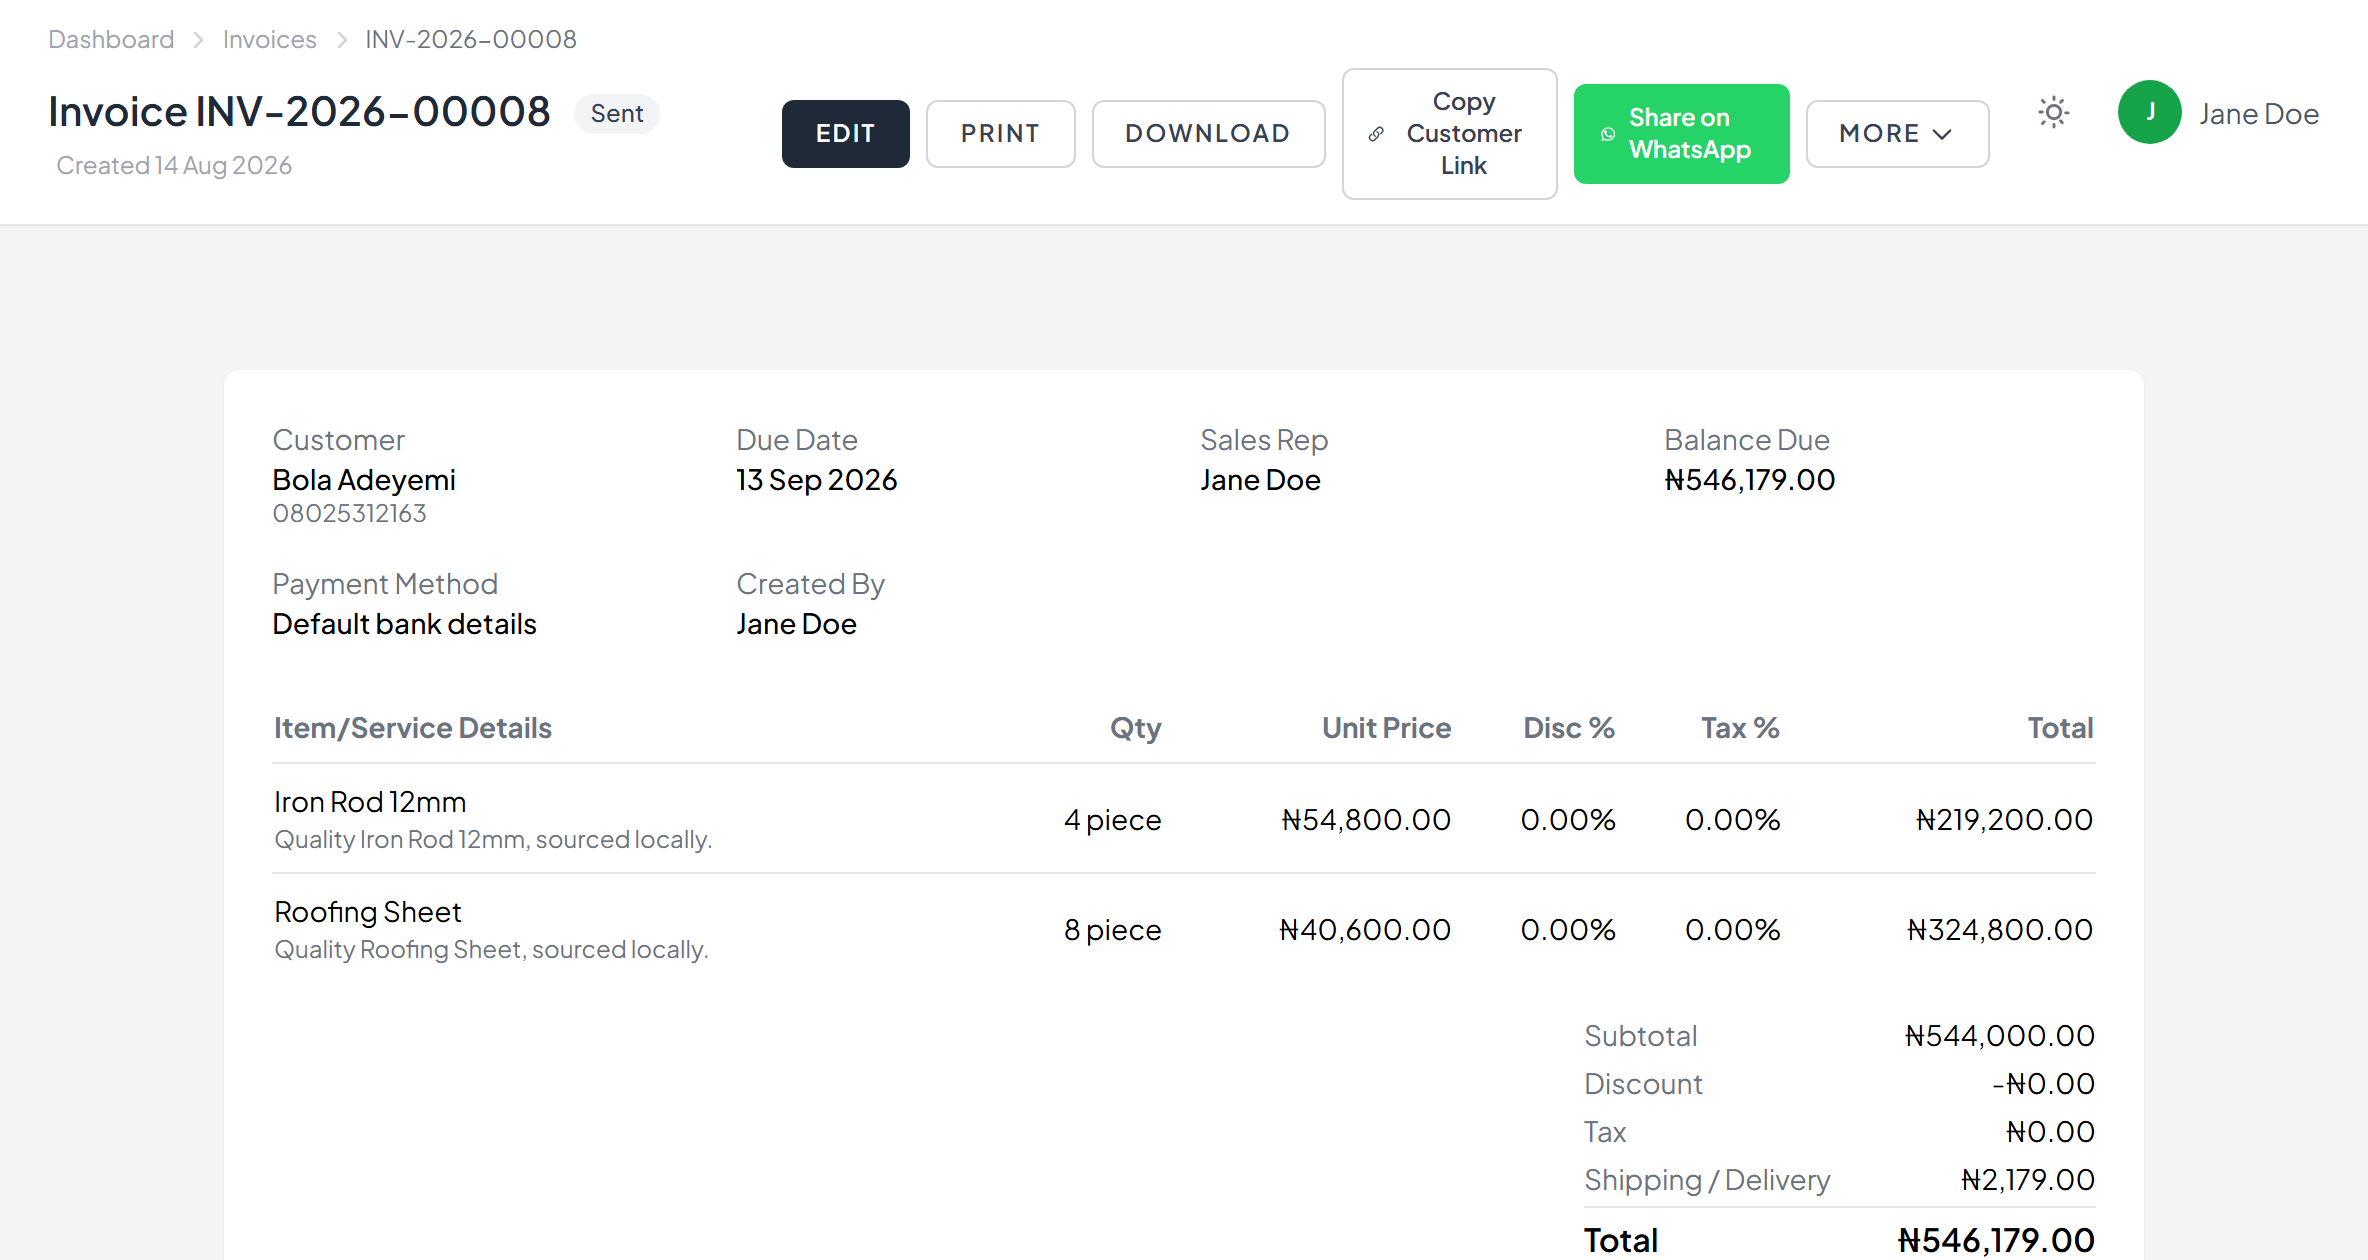Select the Jane Doe account name
Screen dimensions: 2368x1260
pos(2258,114)
